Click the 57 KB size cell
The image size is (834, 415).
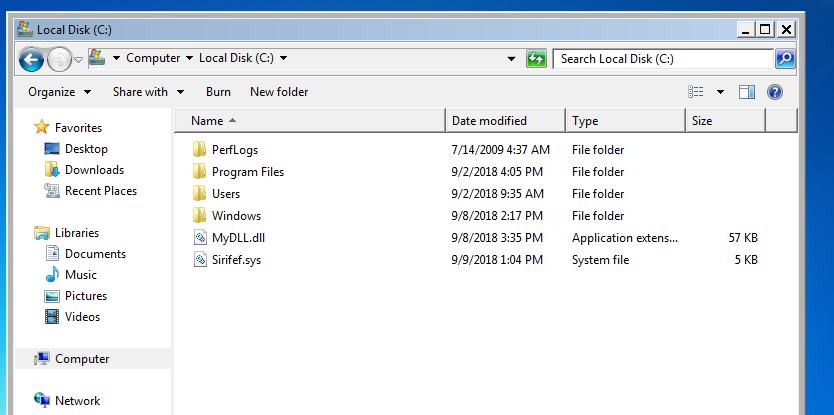coord(743,238)
